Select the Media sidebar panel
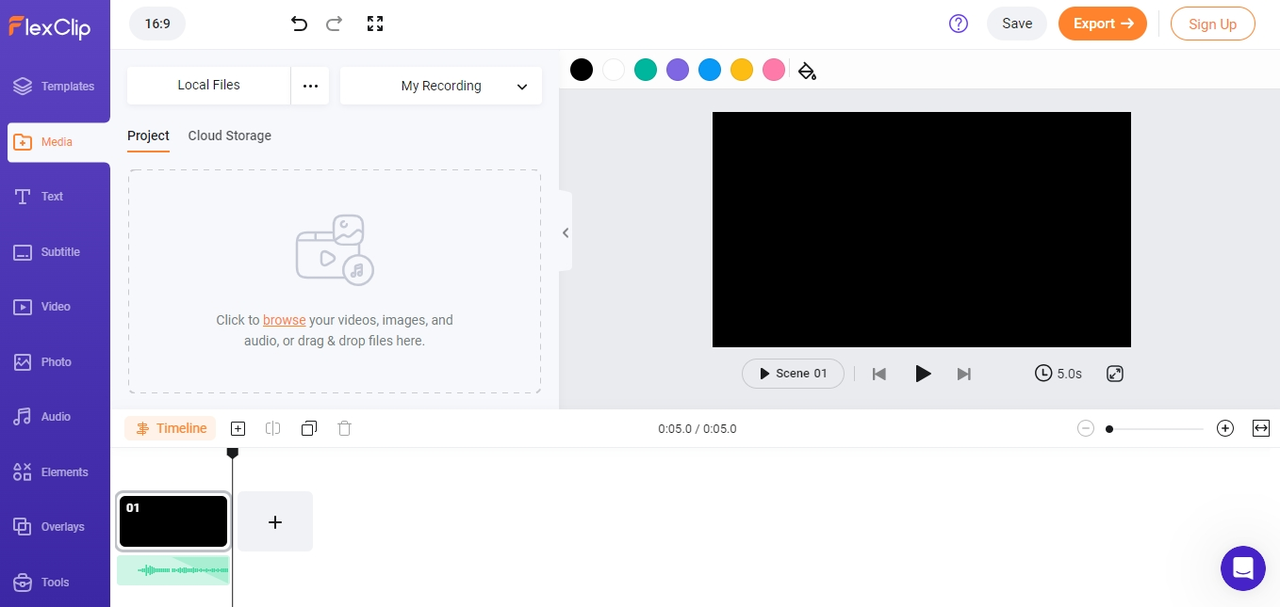1280x607 pixels. 58,142
